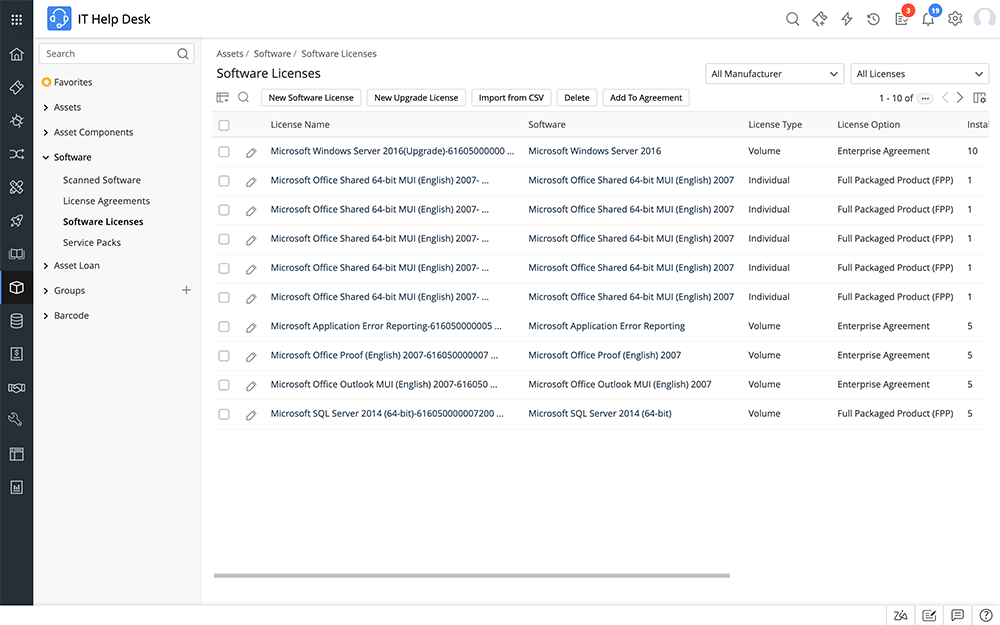Screen dimensions: 1000x625
Task: Open the All Licenses dropdown
Action: pos(919,73)
